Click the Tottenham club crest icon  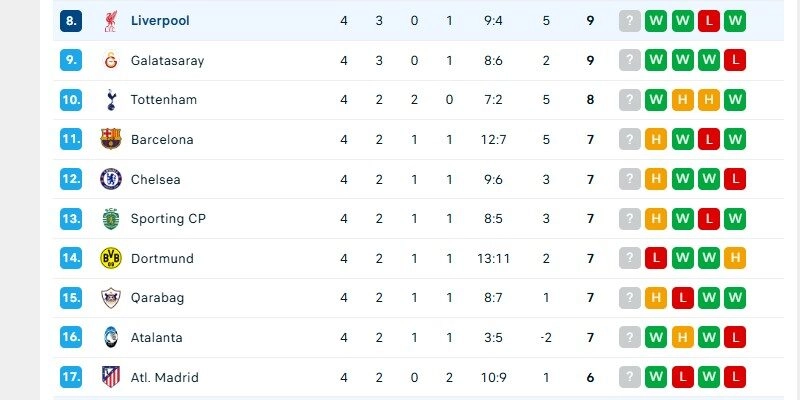110,100
